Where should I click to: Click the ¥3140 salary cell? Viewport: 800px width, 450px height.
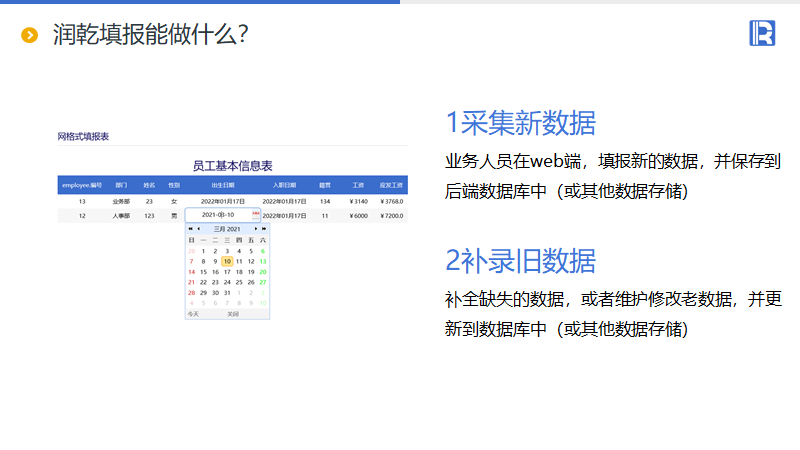(359, 202)
